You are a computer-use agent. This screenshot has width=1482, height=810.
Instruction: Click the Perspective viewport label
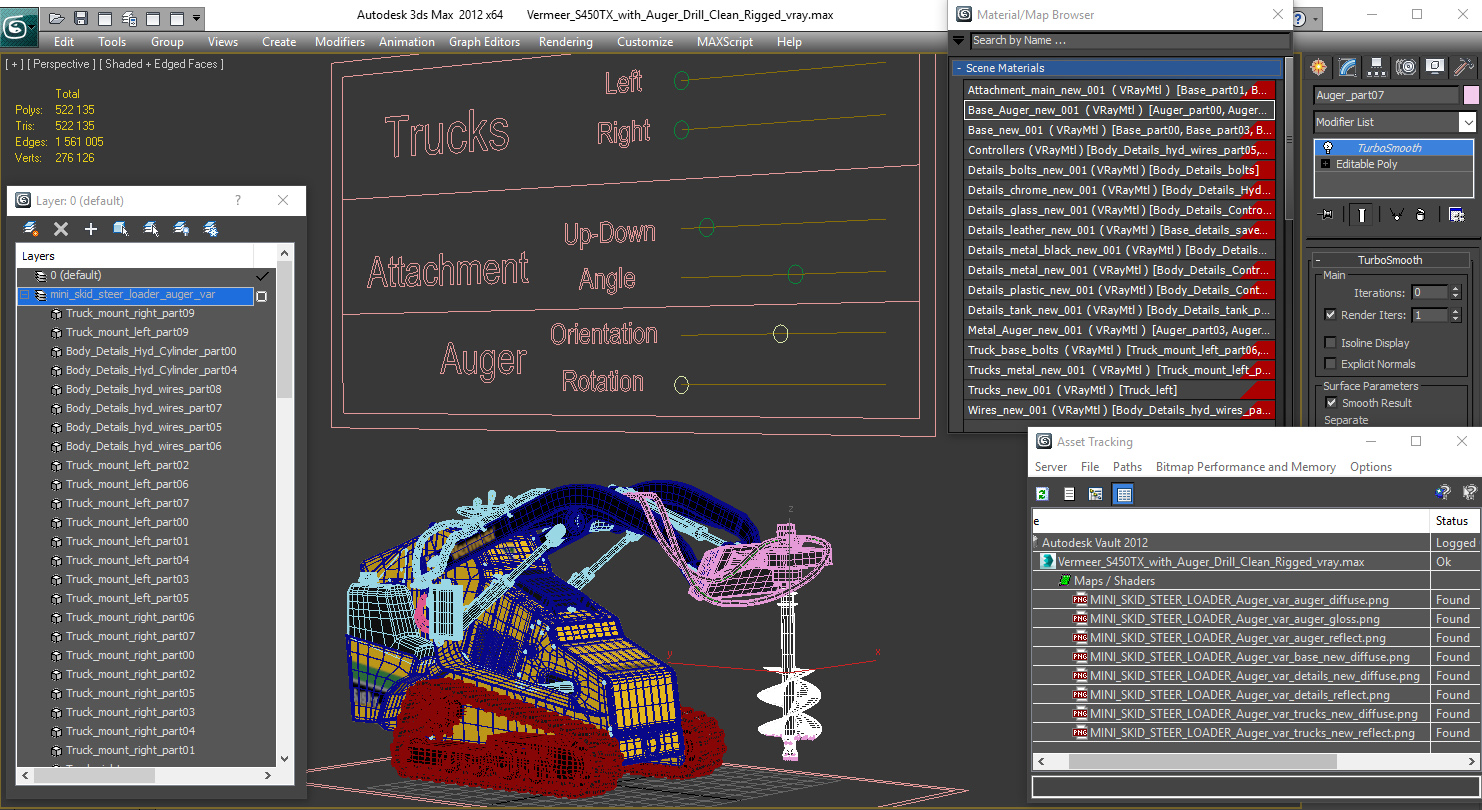click(x=62, y=64)
